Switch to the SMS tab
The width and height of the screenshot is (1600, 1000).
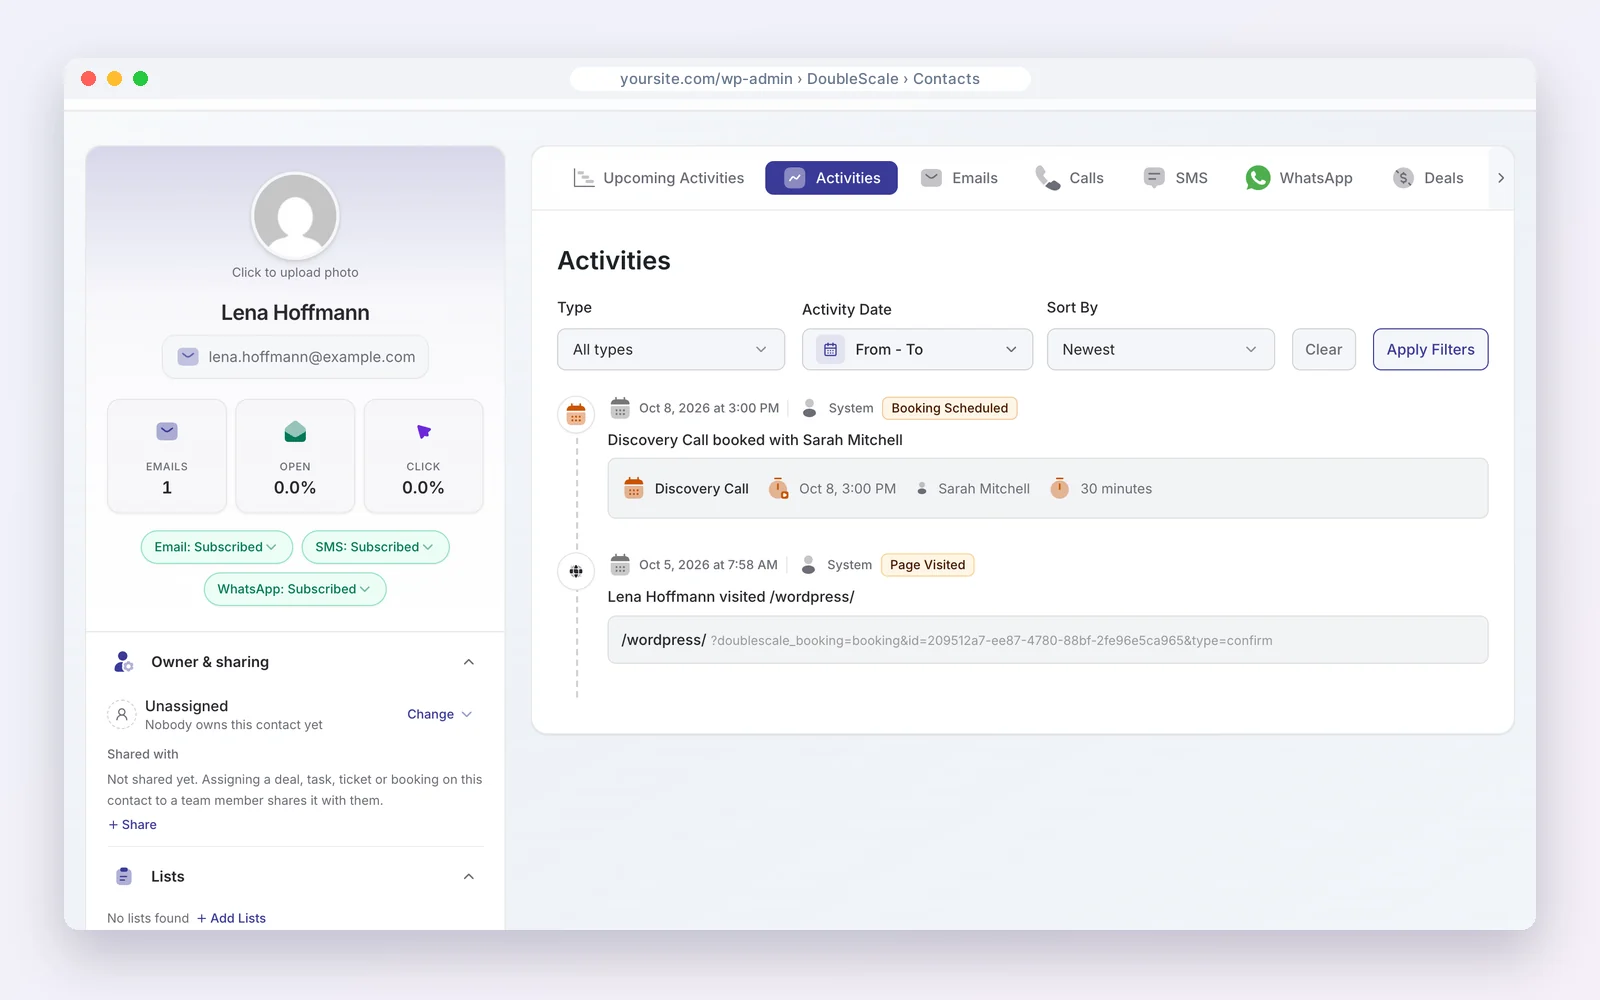coord(1175,178)
